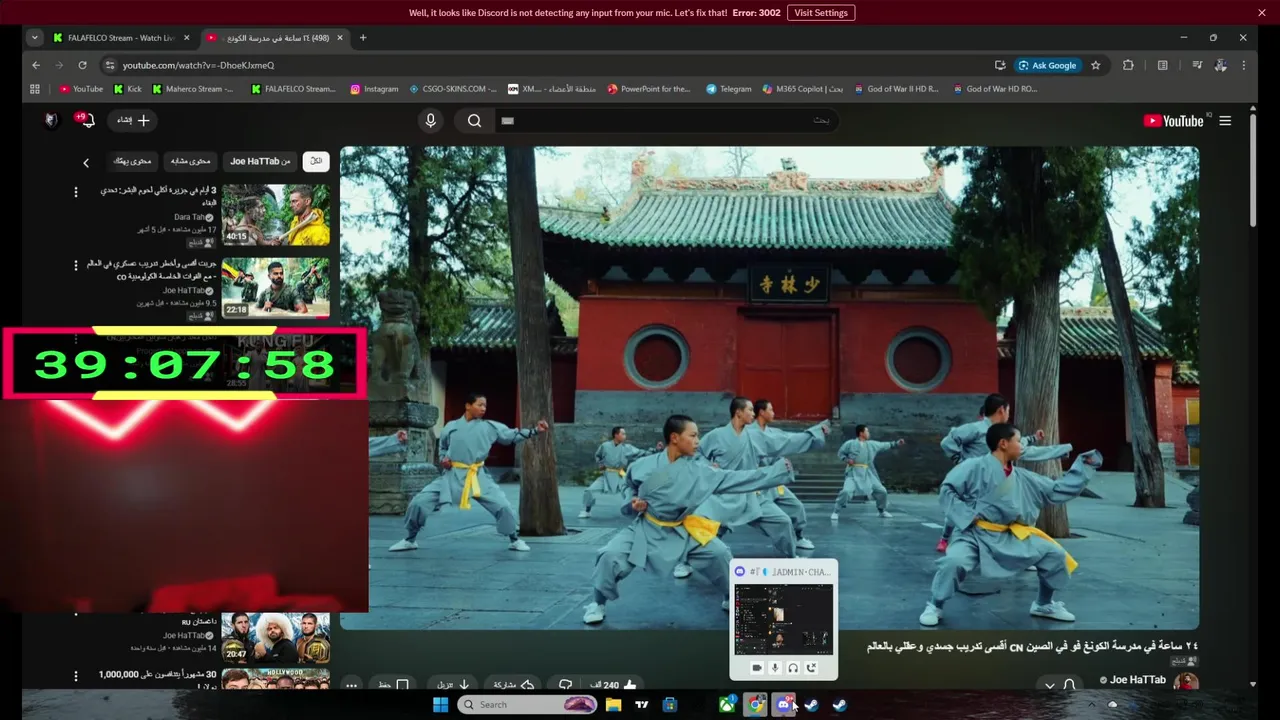Open the Dara Tah 40:15 video thumbnail

275,214
